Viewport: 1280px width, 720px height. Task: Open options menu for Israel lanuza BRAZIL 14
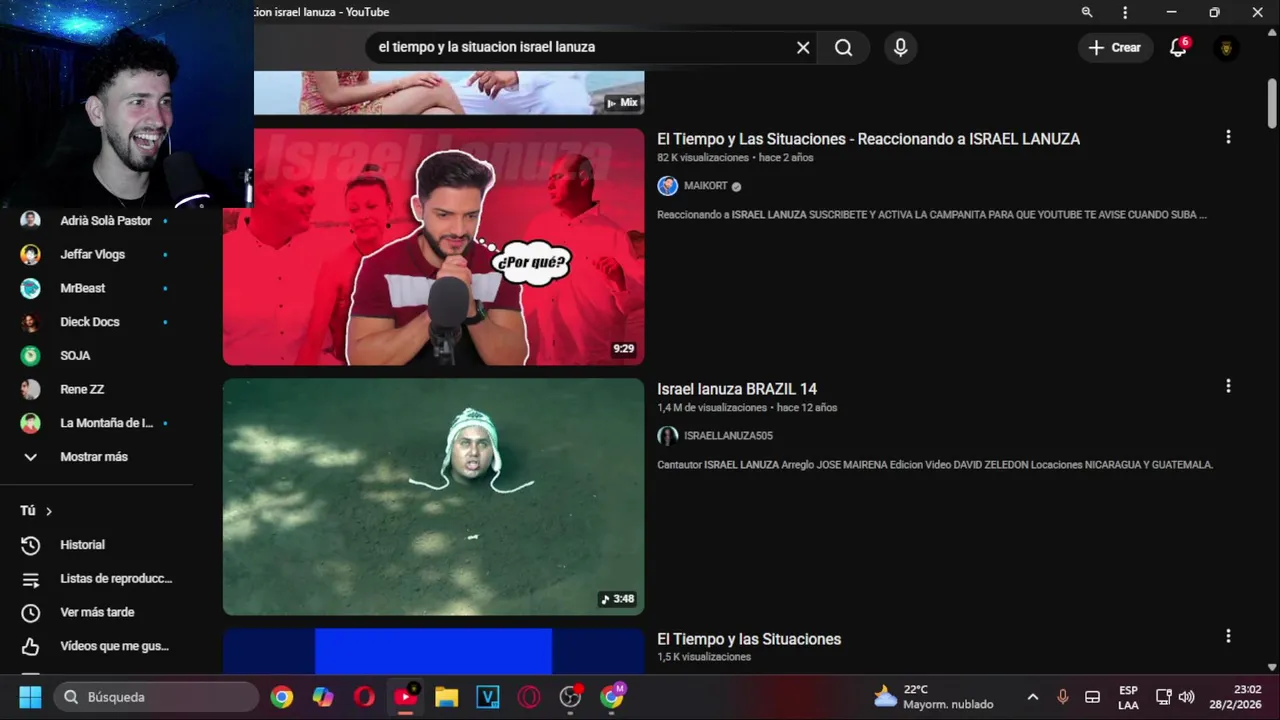coord(1228,386)
